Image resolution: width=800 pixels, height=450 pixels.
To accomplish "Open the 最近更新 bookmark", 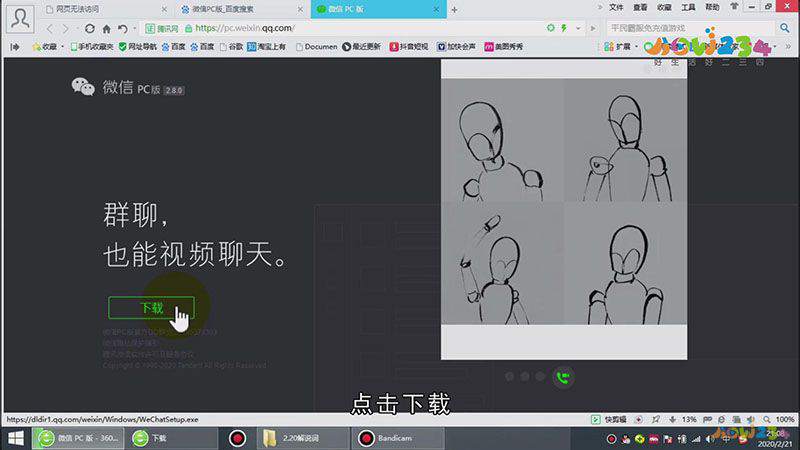I will pyautogui.click(x=361, y=46).
